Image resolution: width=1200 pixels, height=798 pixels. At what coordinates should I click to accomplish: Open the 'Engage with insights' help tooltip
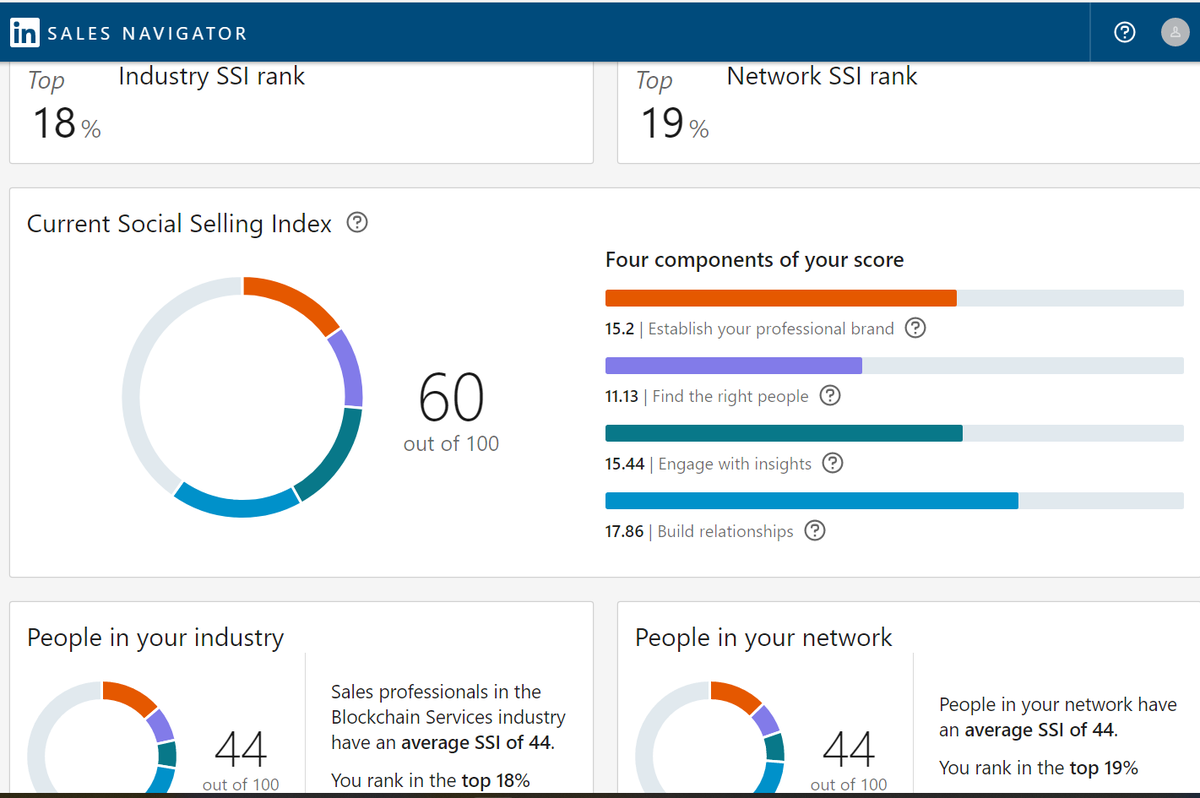click(833, 463)
